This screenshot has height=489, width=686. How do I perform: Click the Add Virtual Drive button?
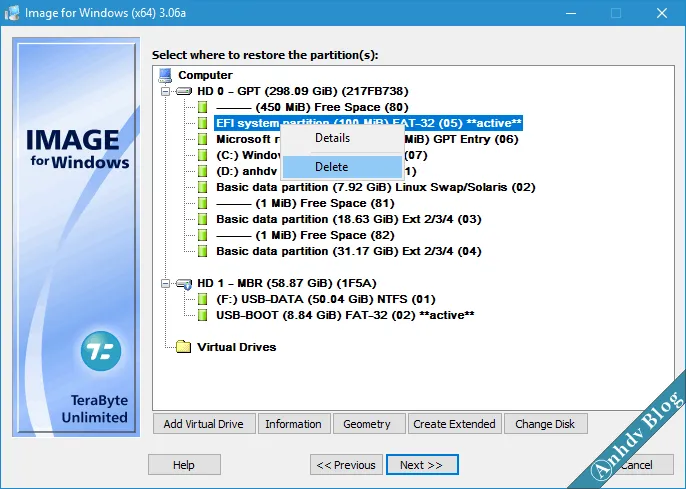pyautogui.click(x=204, y=424)
